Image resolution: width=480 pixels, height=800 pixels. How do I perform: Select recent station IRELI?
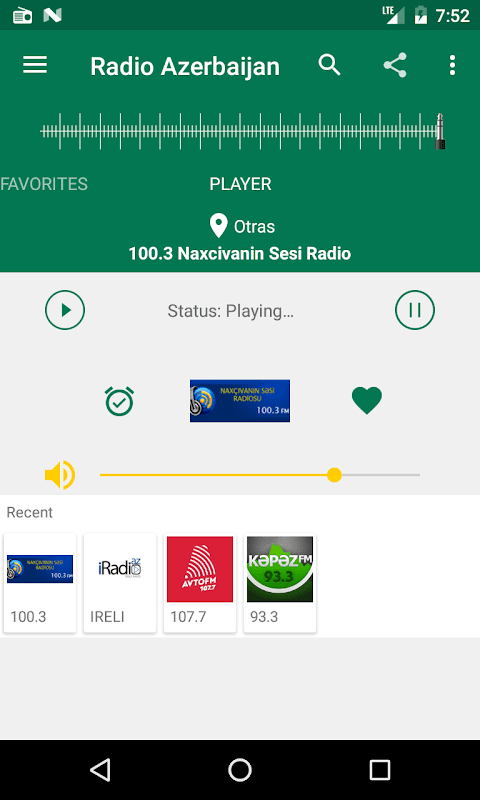click(120, 583)
